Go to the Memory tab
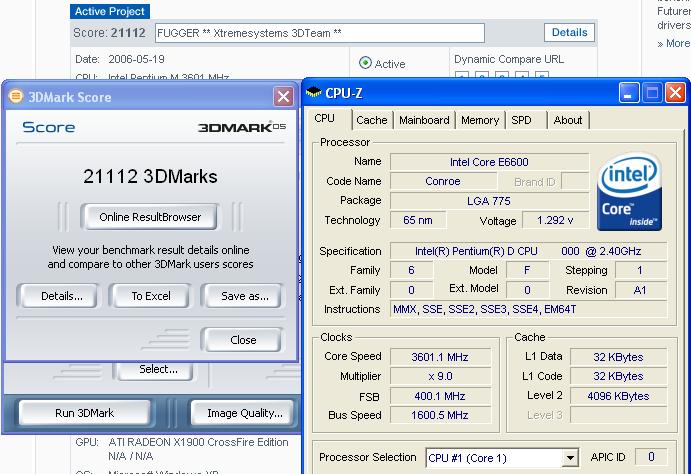The image size is (691, 474). pos(480,120)
